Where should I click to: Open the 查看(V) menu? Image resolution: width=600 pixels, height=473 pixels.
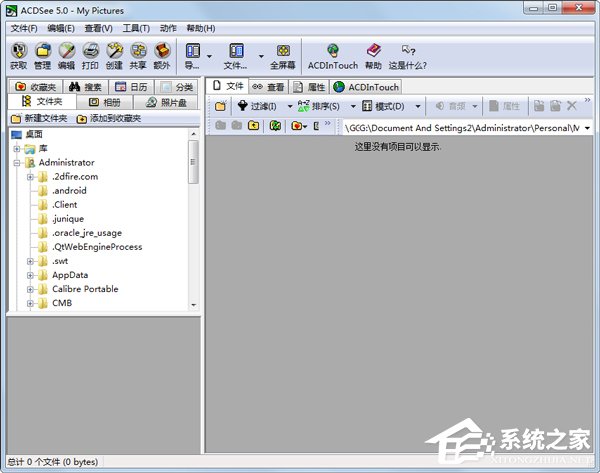click(98, 28)
